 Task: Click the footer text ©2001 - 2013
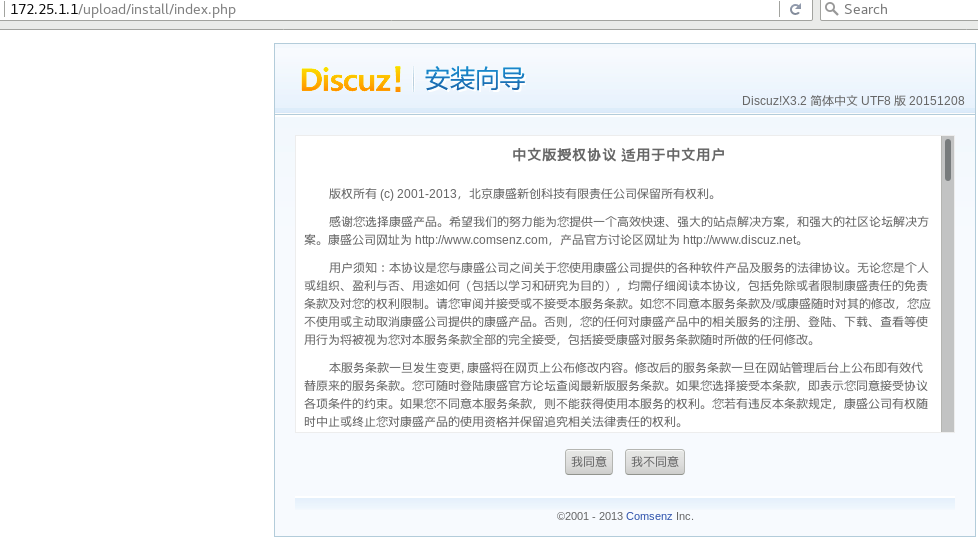point(589,516)
